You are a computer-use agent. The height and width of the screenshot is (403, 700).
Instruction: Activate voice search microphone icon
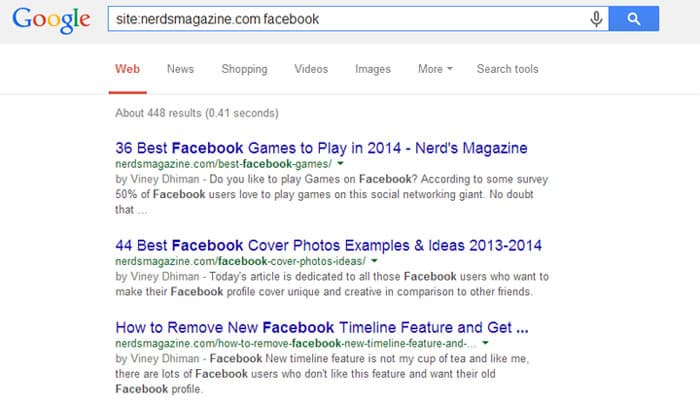pyautogui.click(x=596, y=19)
